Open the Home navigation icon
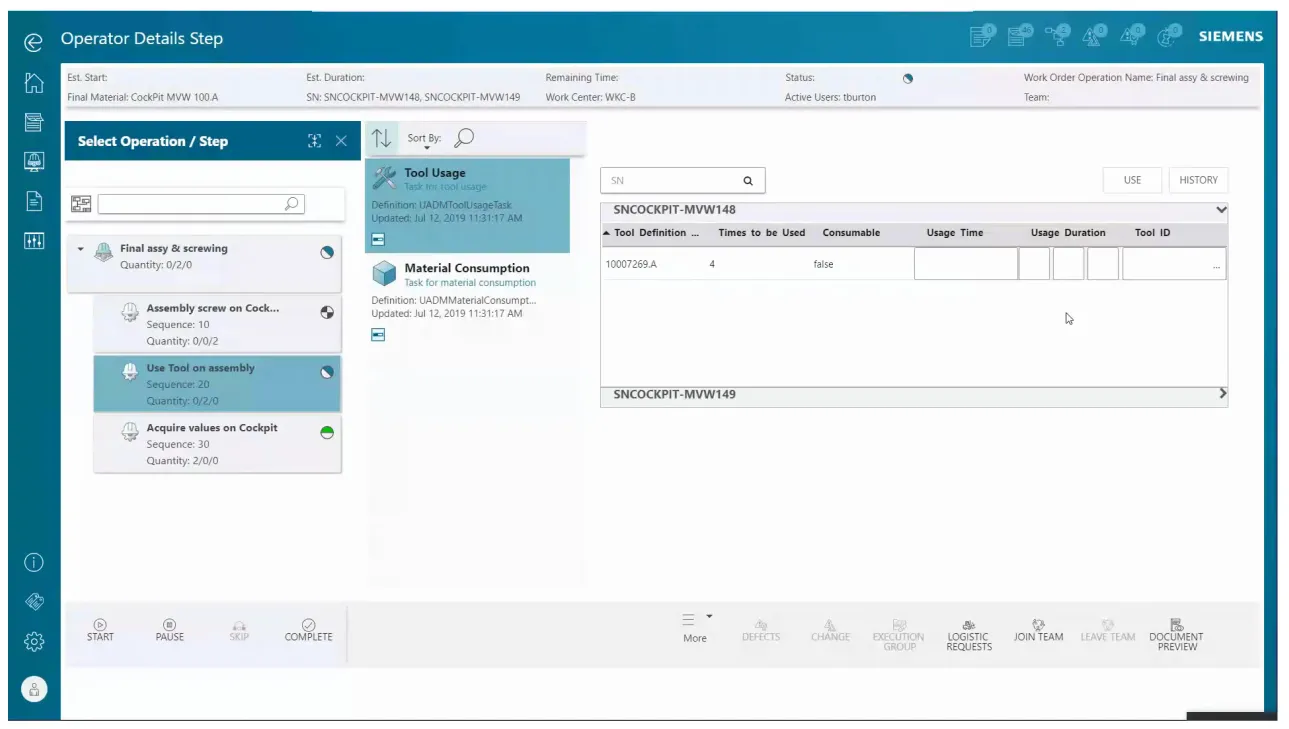 coord(33,84)
